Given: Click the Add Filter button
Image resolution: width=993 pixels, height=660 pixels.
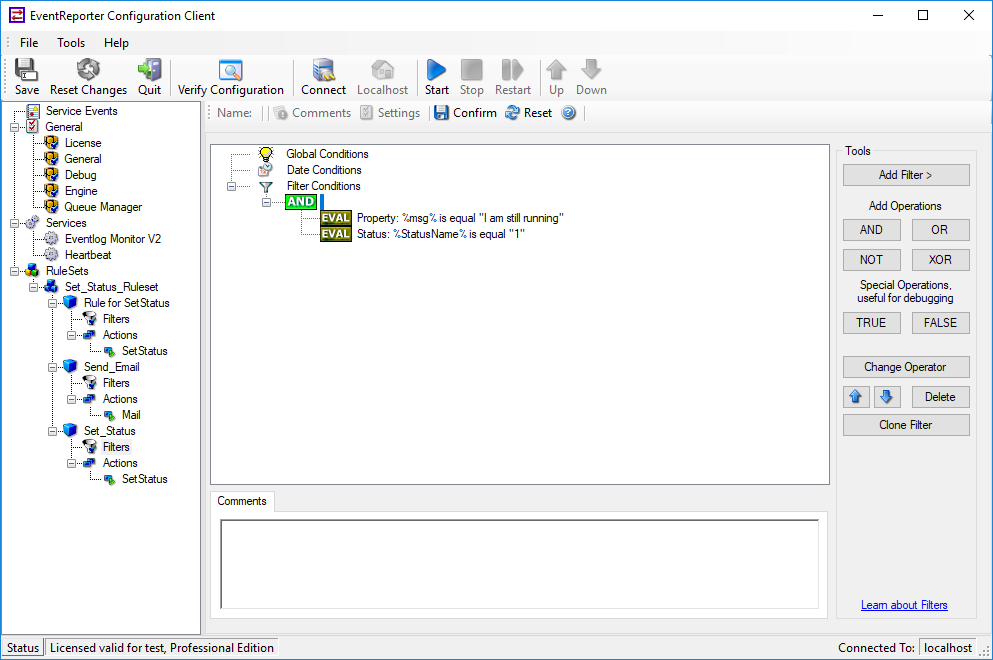Looking at the screenshot, I should pyautogui.click(x=906, y=175).
